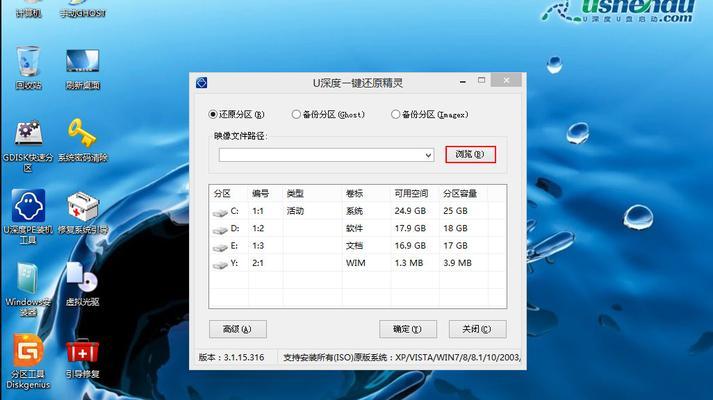Select the 2:1 number cell
Viewport: 713px width, 400px height.
pos(258,263)
